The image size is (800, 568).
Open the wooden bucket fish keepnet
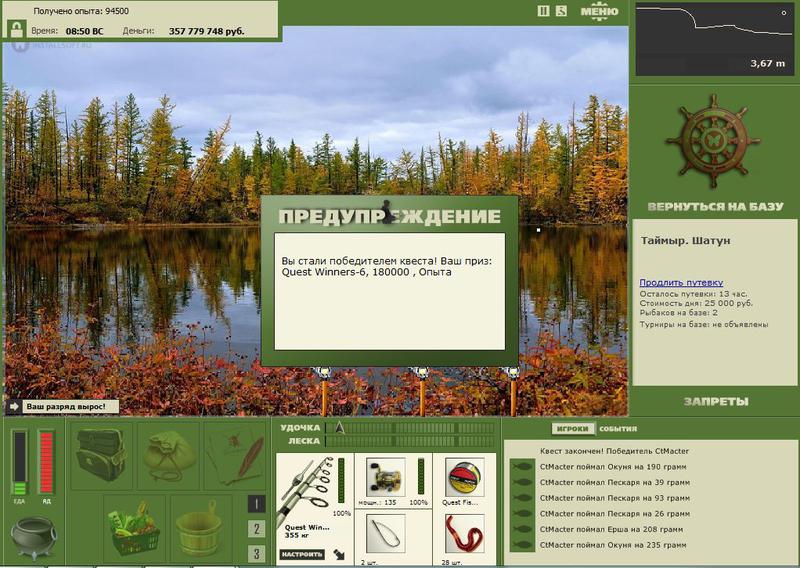pos(199,528)
